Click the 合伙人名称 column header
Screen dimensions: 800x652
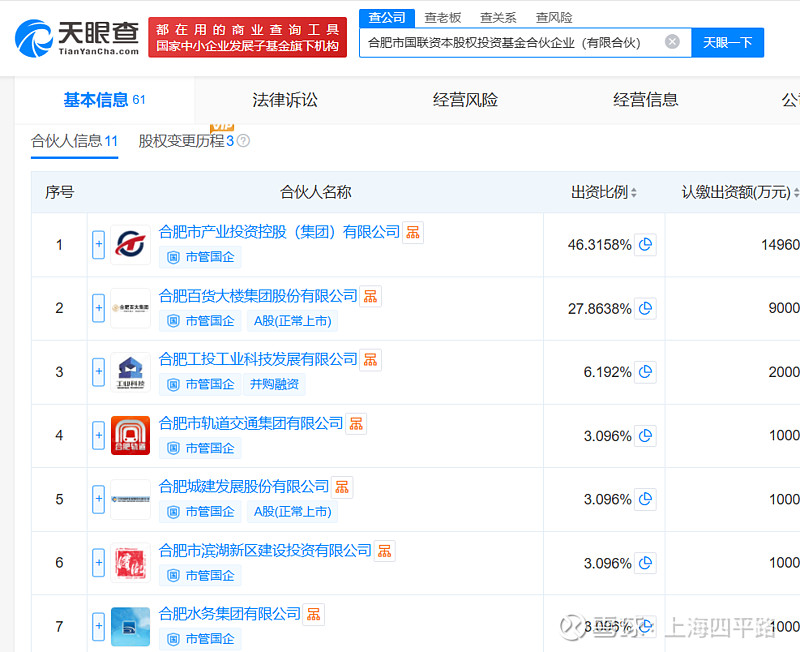tap(315, 192)
